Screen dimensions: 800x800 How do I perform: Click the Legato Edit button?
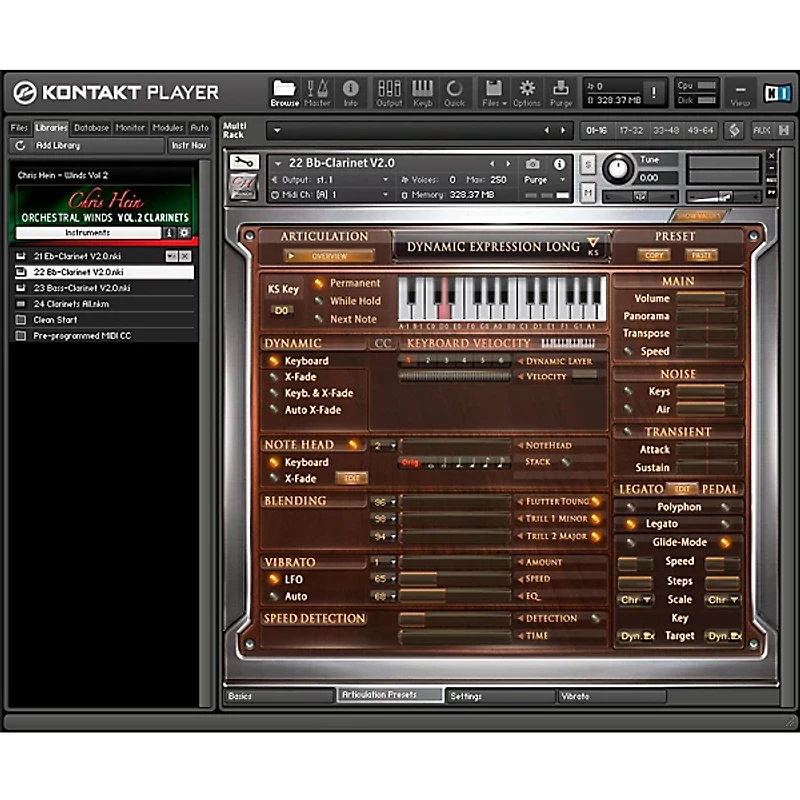click(682, 489)
